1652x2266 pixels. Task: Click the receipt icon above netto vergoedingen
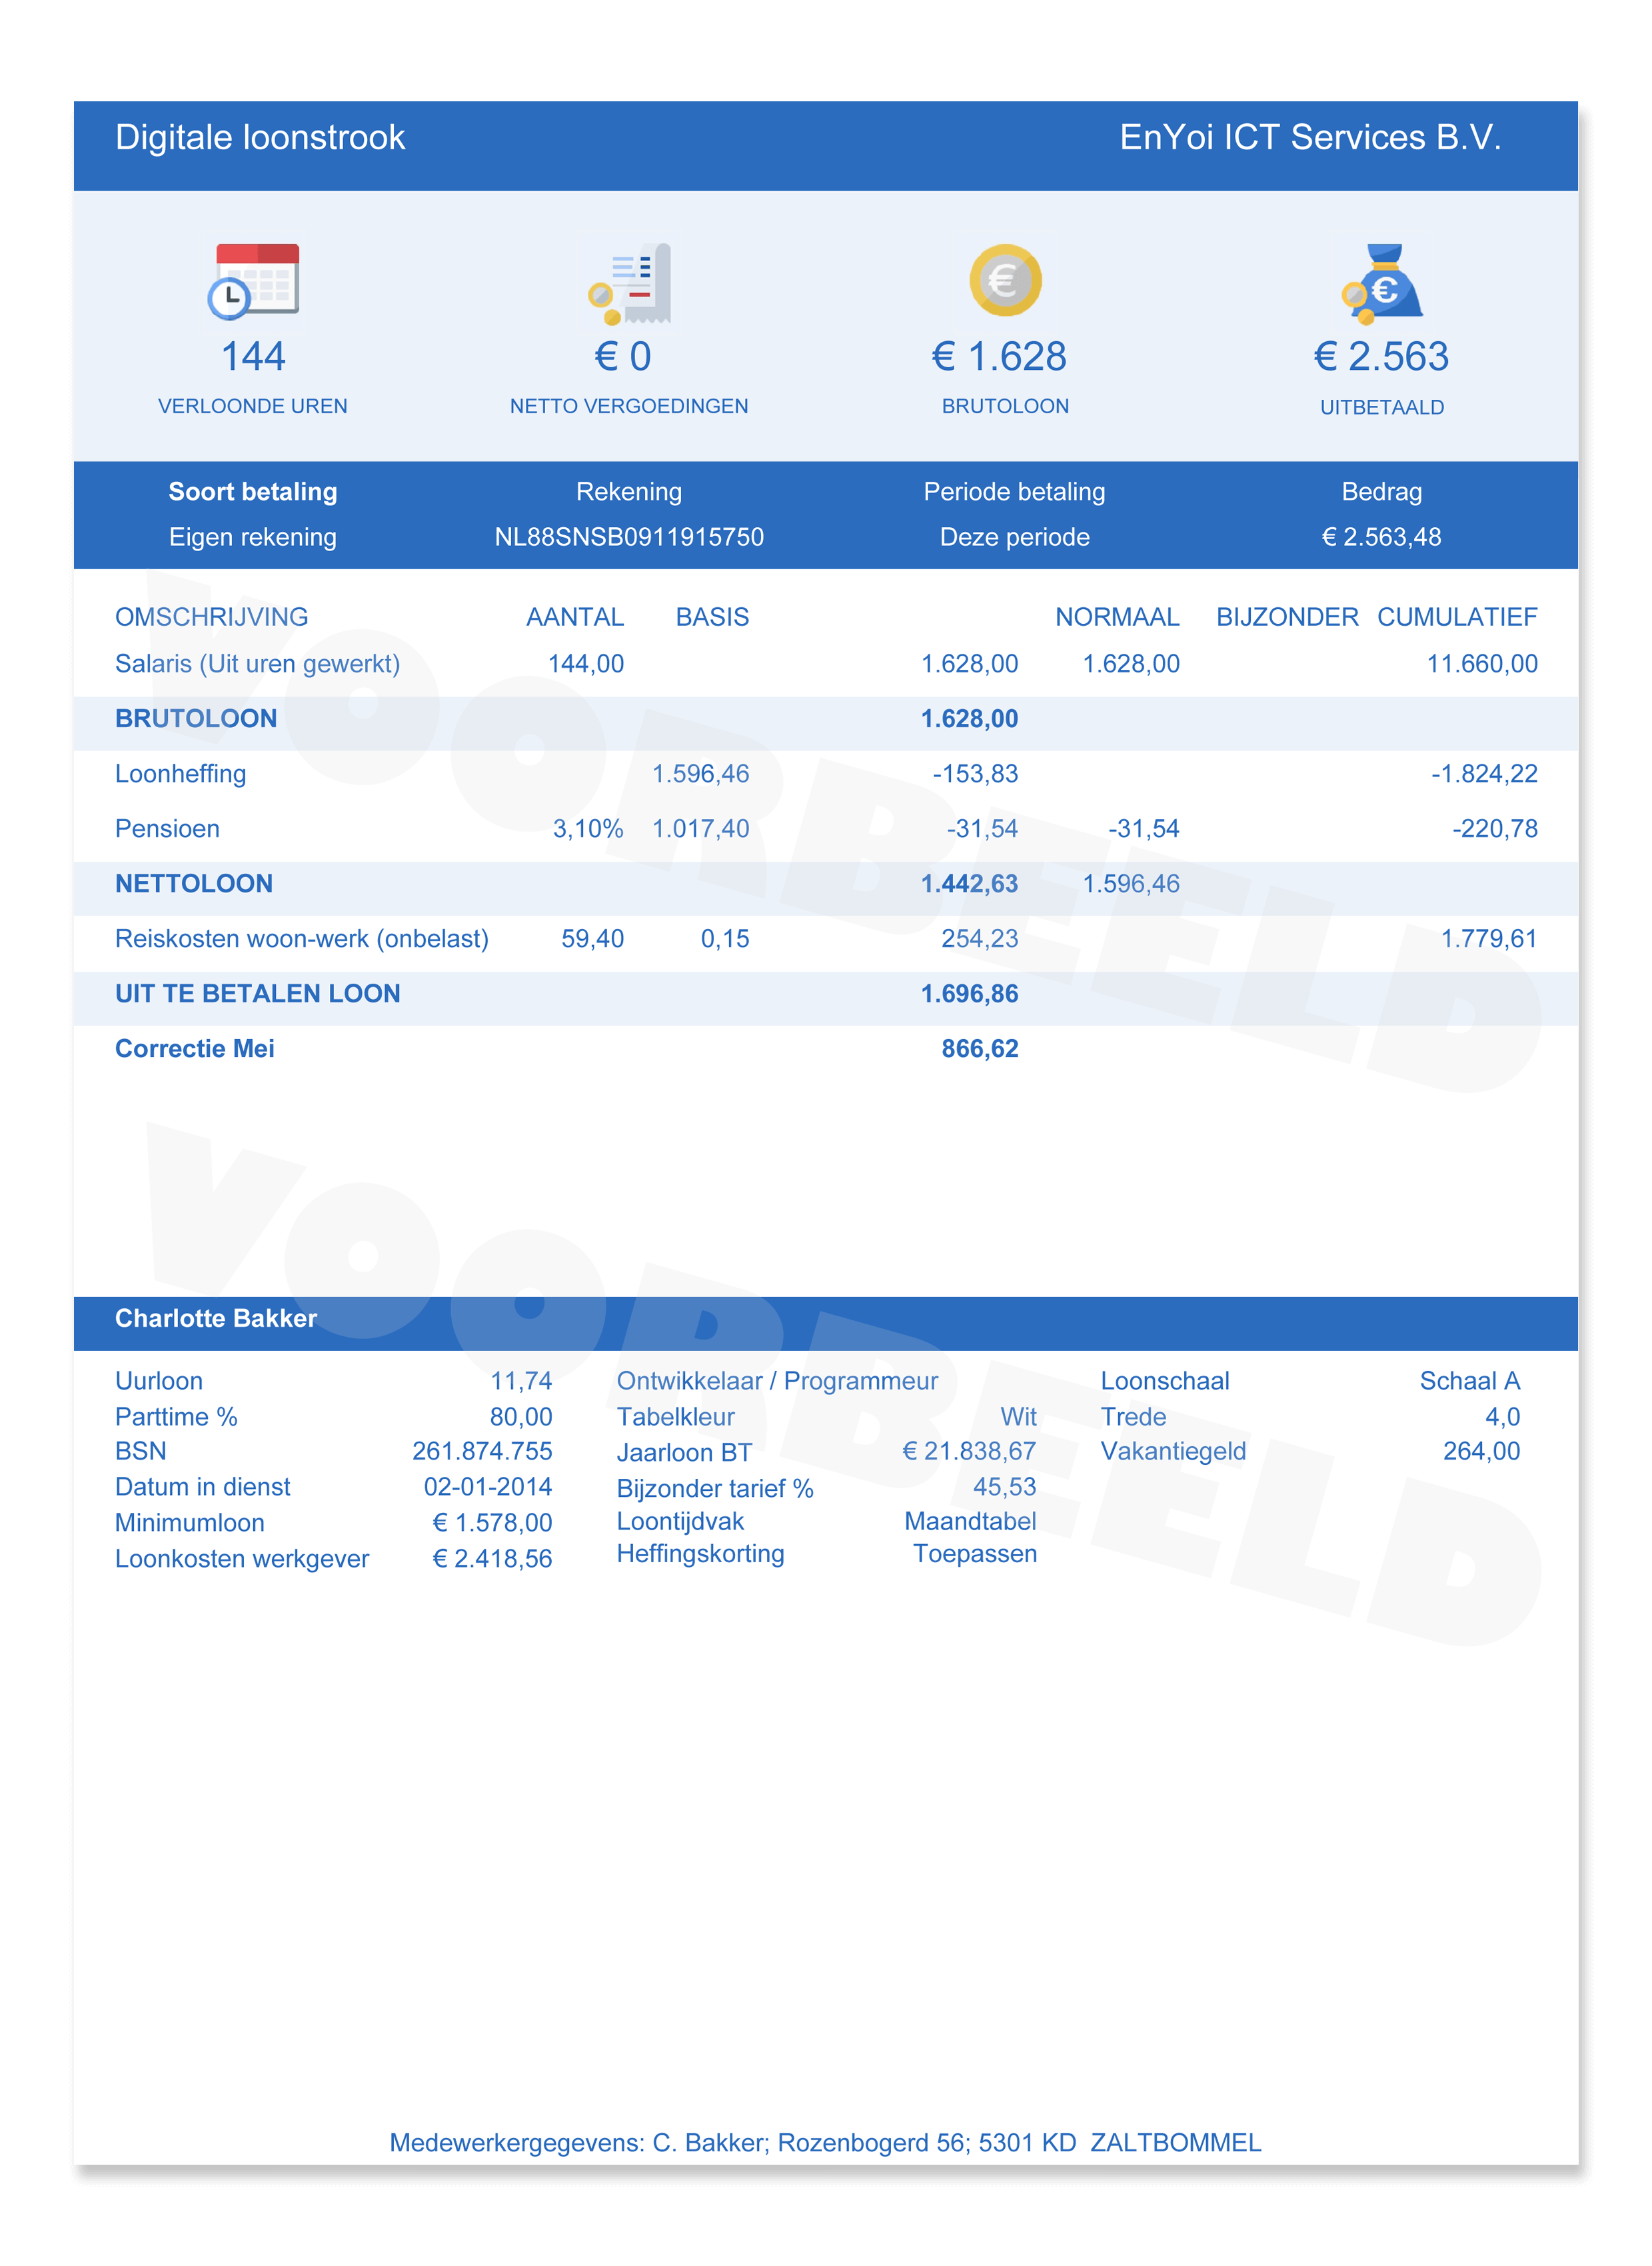pos(629,283)
